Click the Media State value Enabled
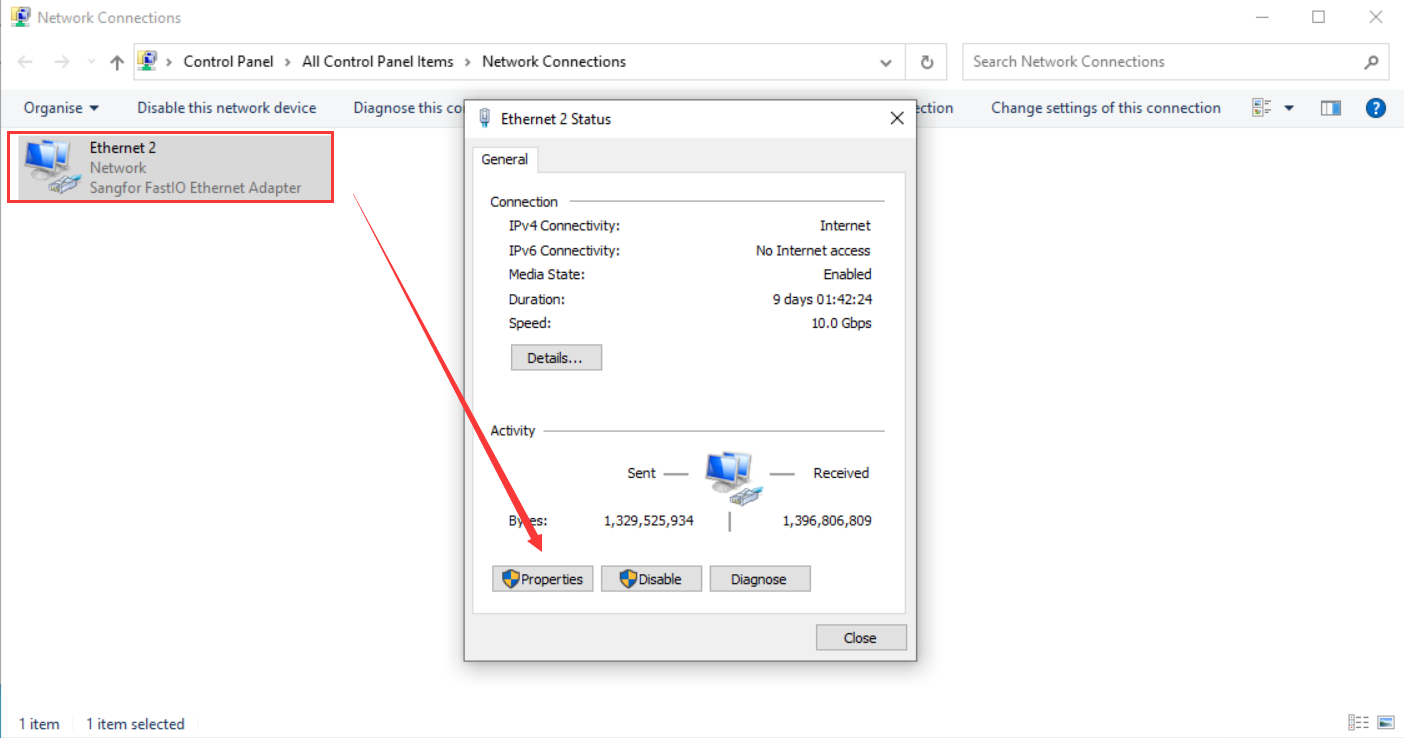This screenshot has height=738, width=1404. [847, 274]
